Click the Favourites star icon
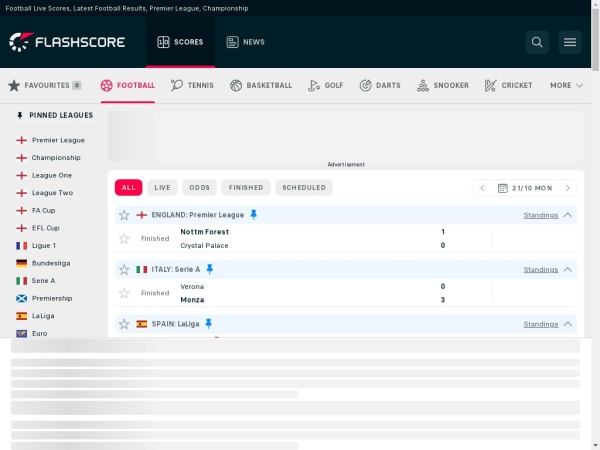This screenshot has width=600, height=450. [x=14, y=85]
